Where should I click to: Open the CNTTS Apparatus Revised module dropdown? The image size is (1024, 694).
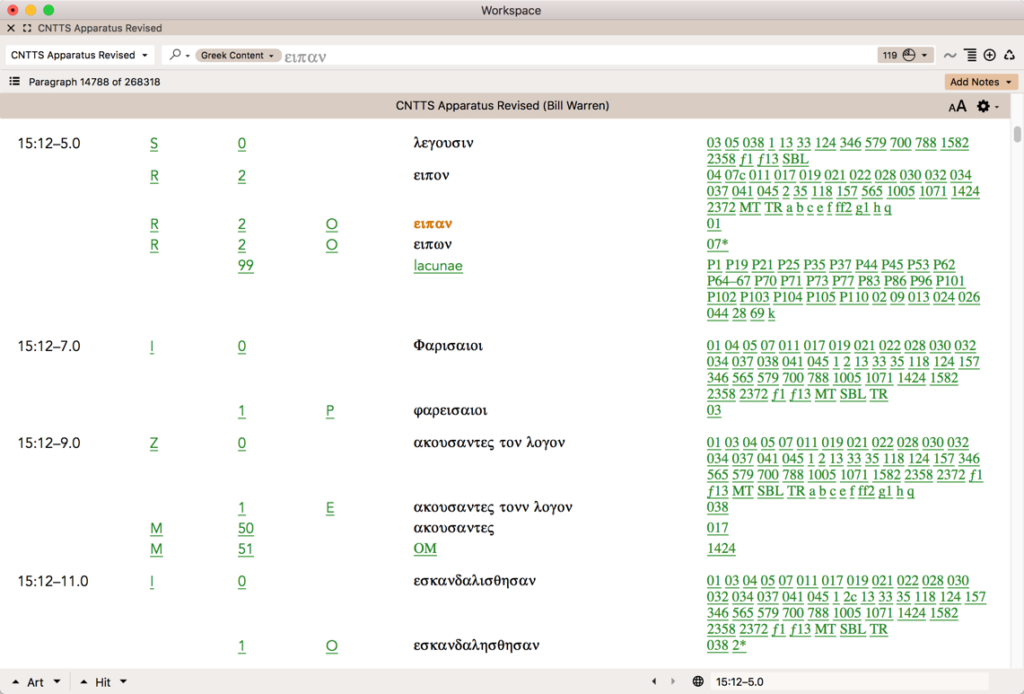(x=80, y=55)
